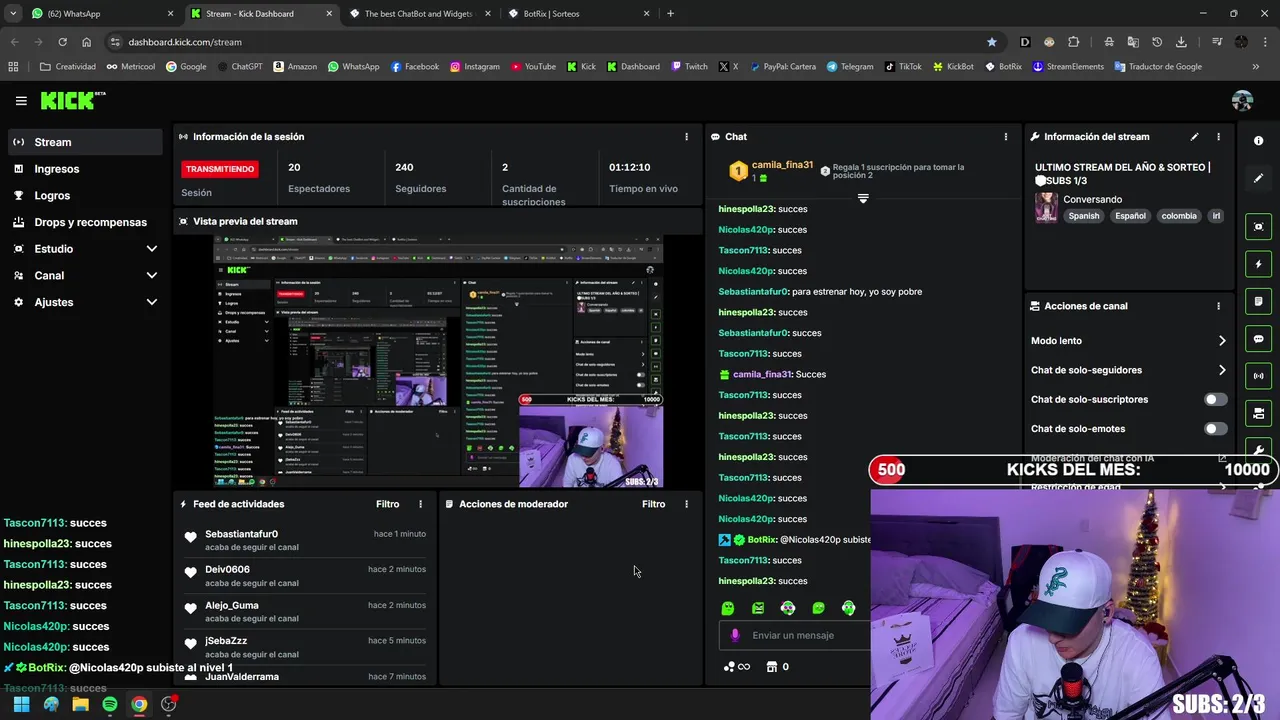
Task: Open the hamburger menu beside Kick logo
Action: pyautogui.click(x=21, y=101)
